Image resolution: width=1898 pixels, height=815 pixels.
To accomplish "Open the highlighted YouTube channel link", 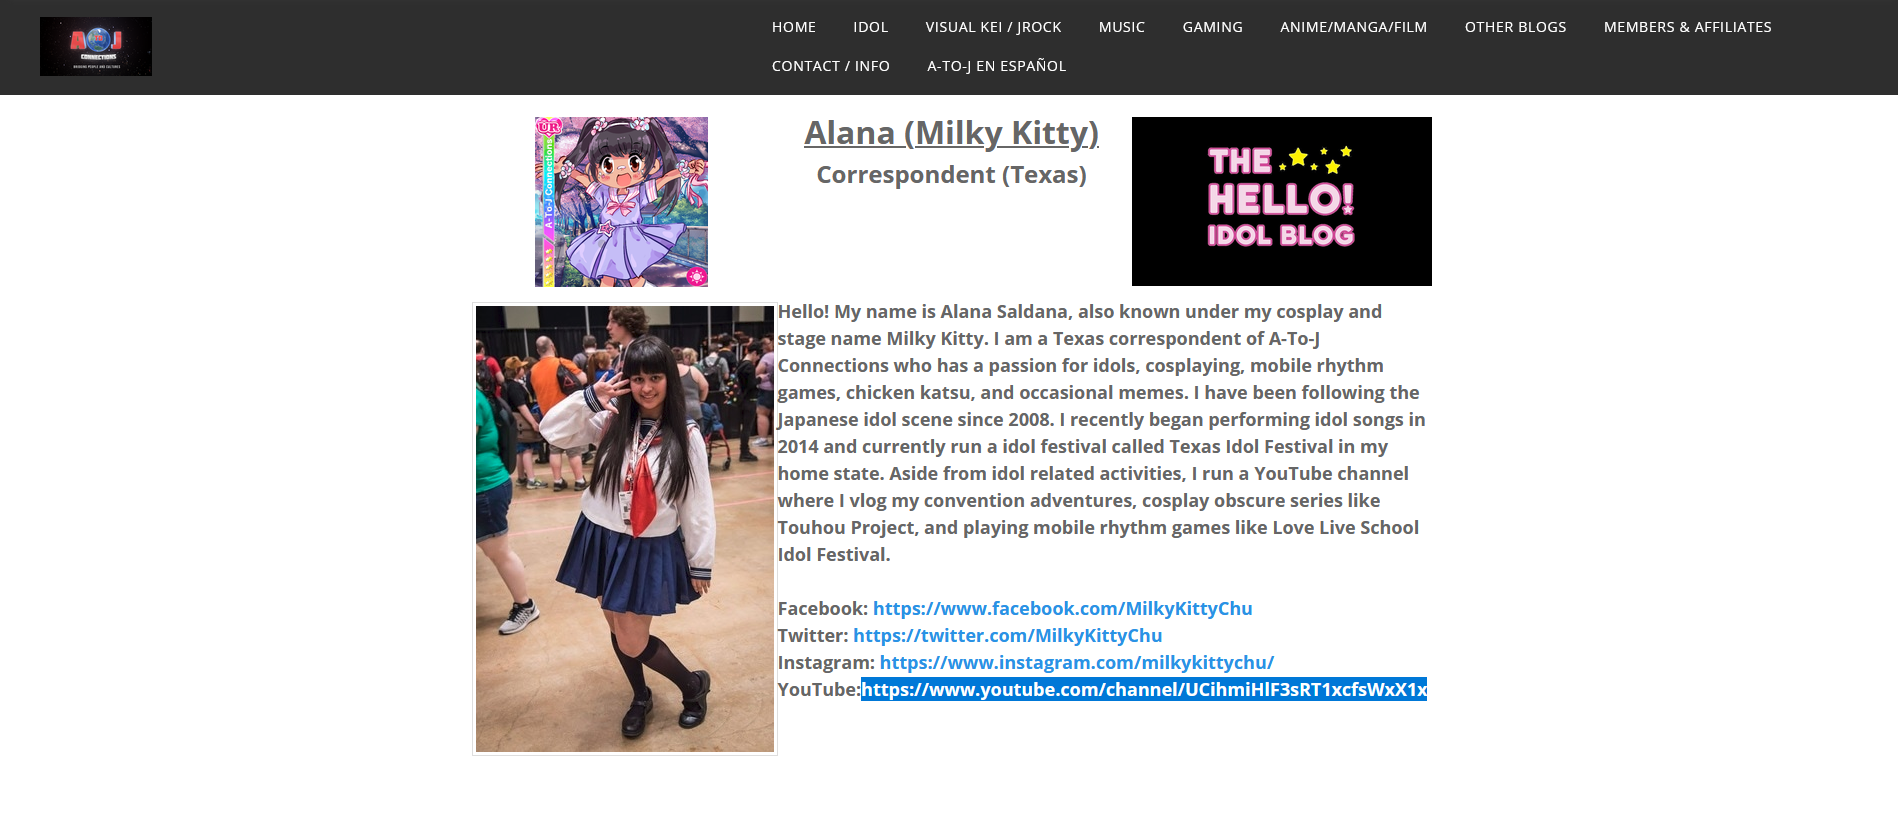I will point(1144,689).
